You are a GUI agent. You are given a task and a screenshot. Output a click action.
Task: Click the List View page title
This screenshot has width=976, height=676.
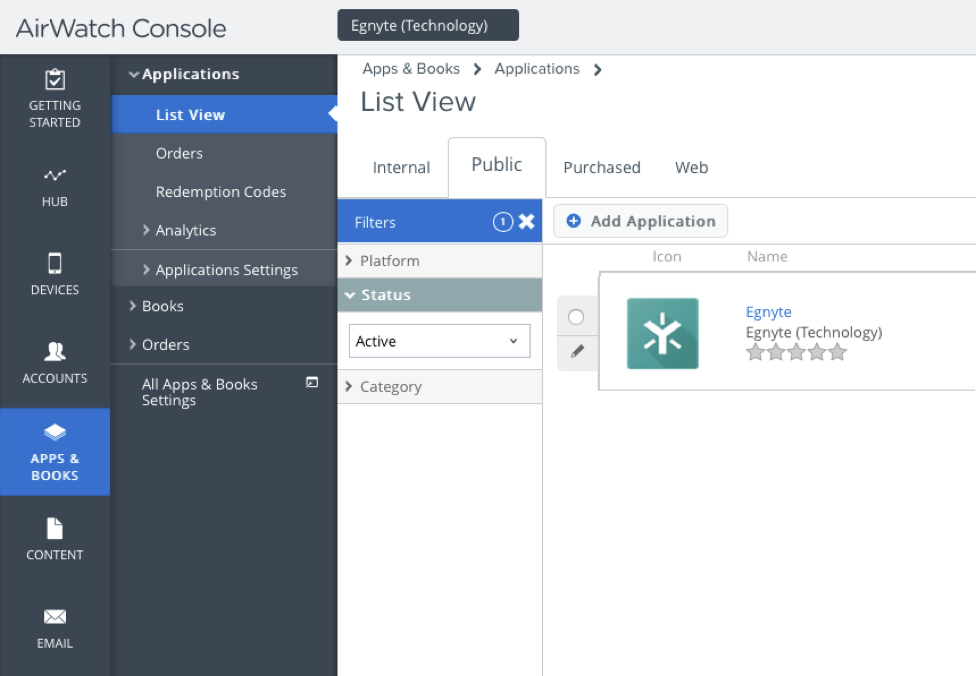(418, 101)
